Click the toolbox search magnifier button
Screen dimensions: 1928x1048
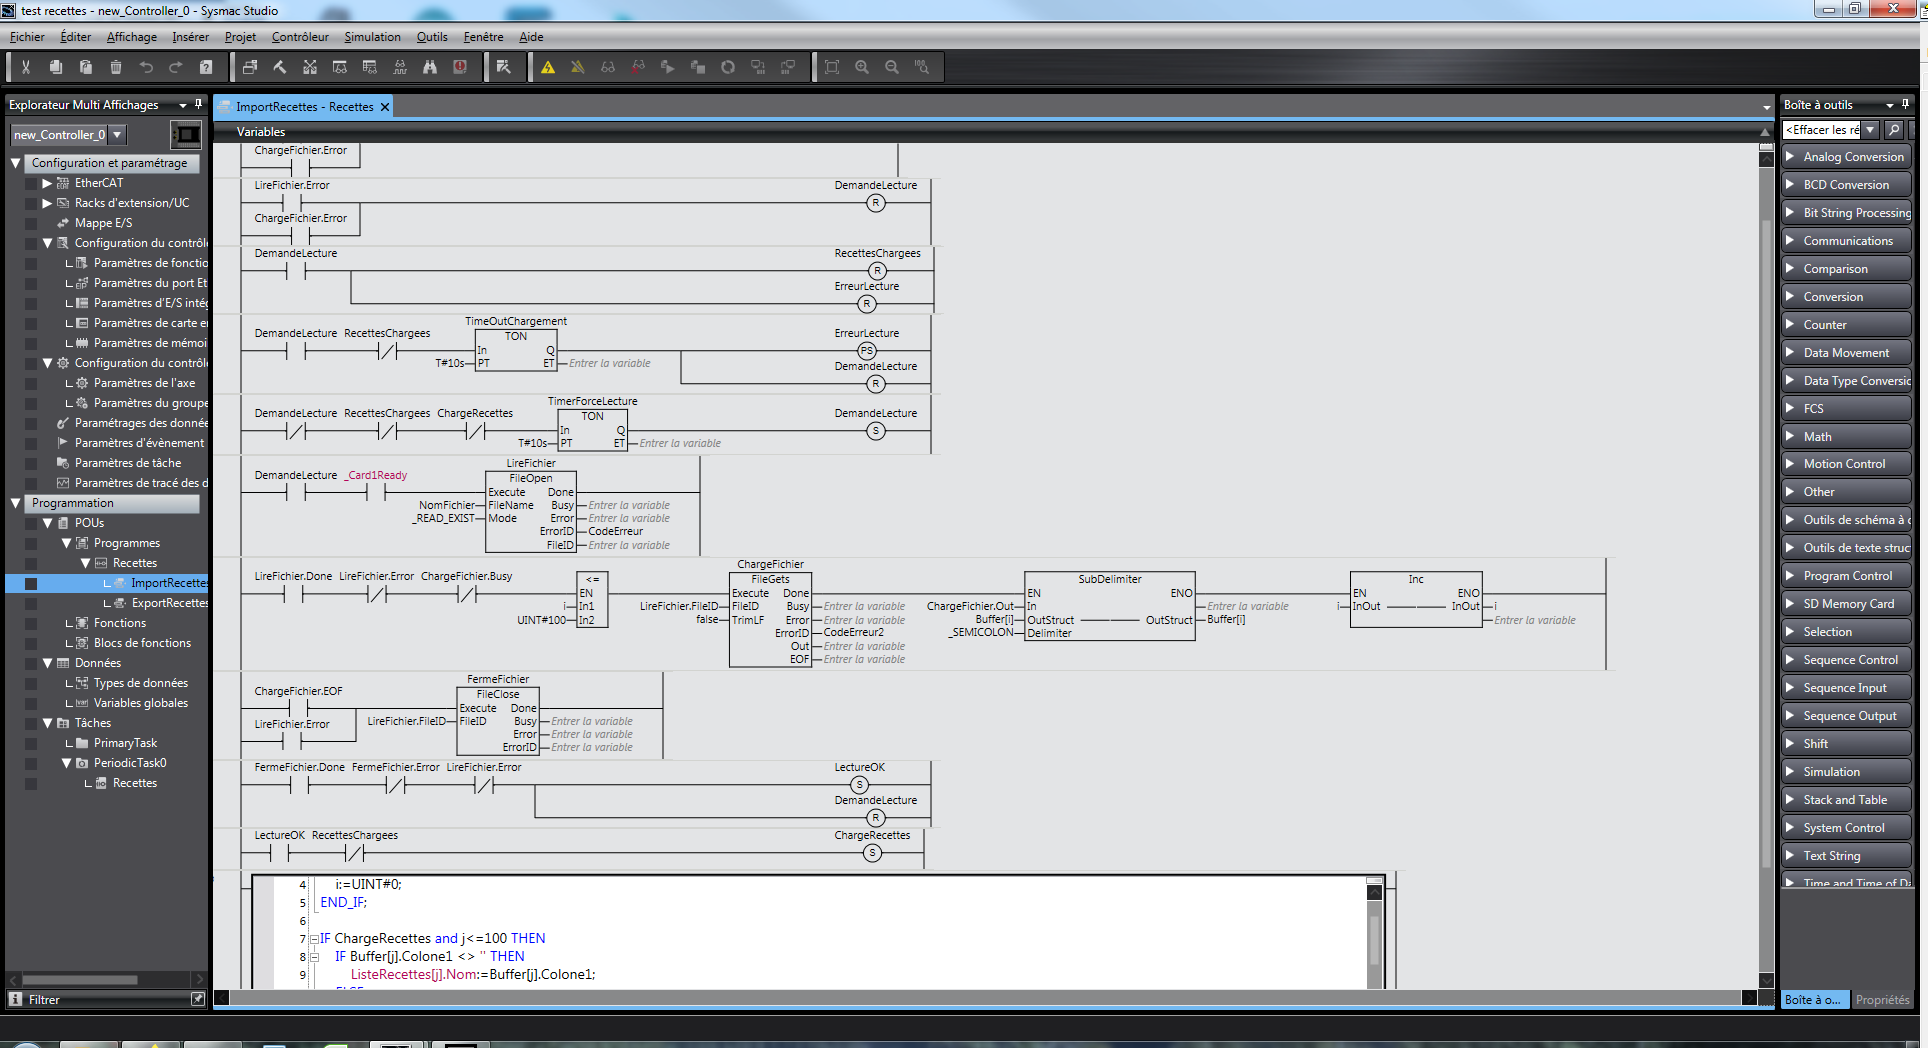click(x=1894, y=130)
